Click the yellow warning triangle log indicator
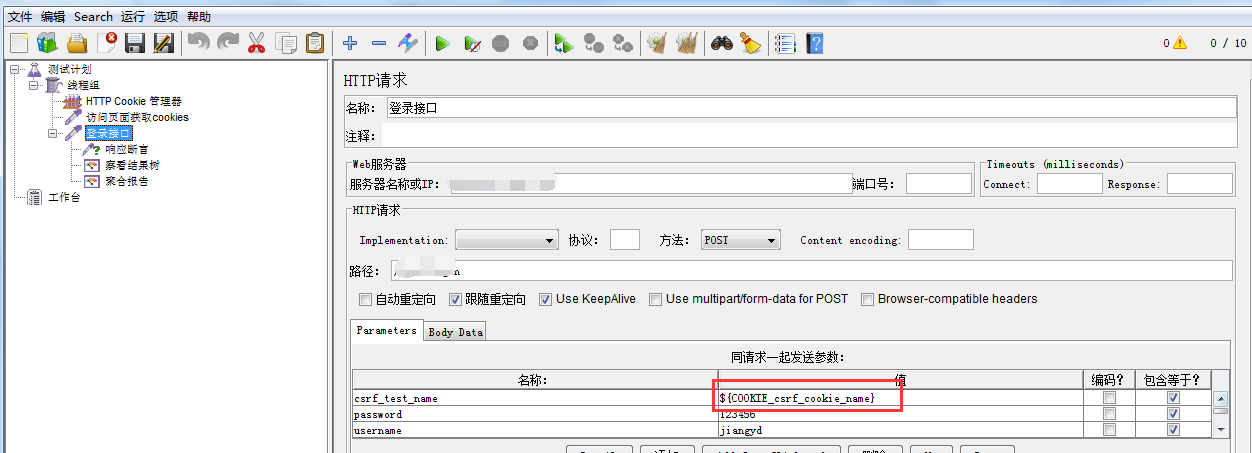The width and height of the screenshot is (1252, 453). [x=1180, y=43]
